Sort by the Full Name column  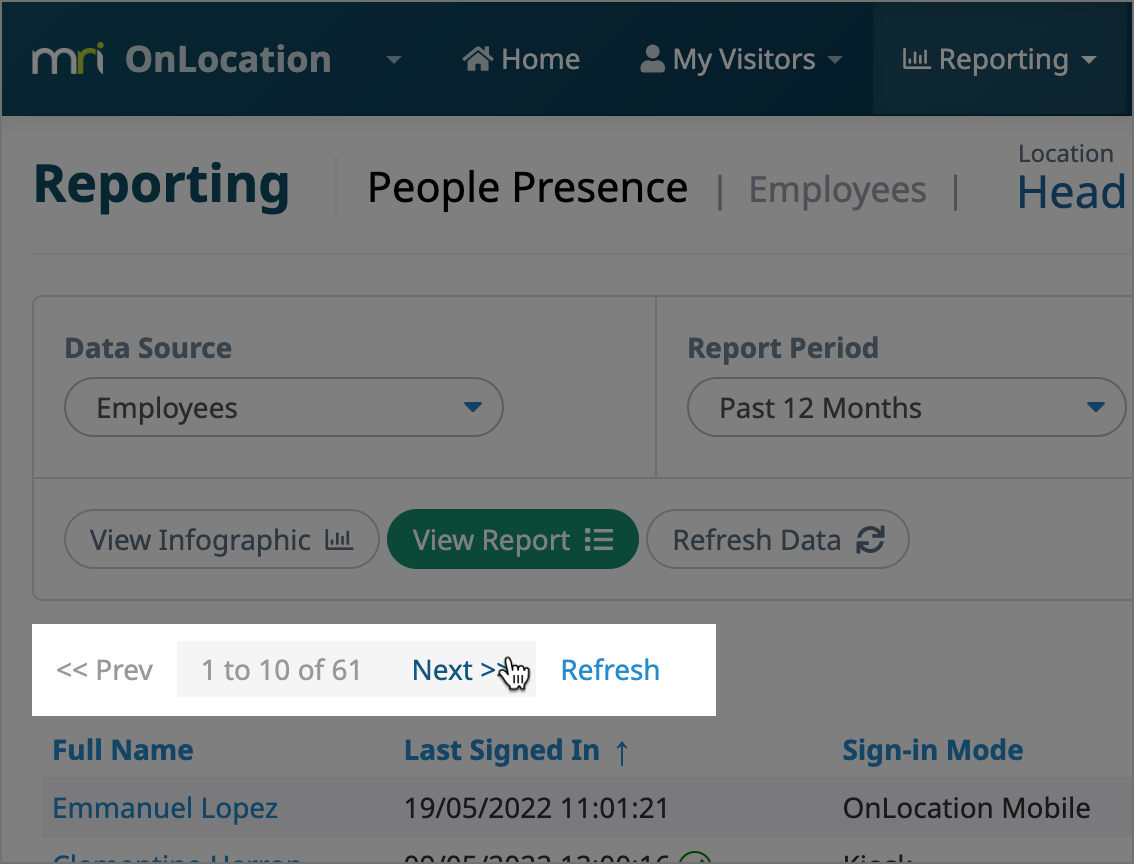(x=123, y=750)
